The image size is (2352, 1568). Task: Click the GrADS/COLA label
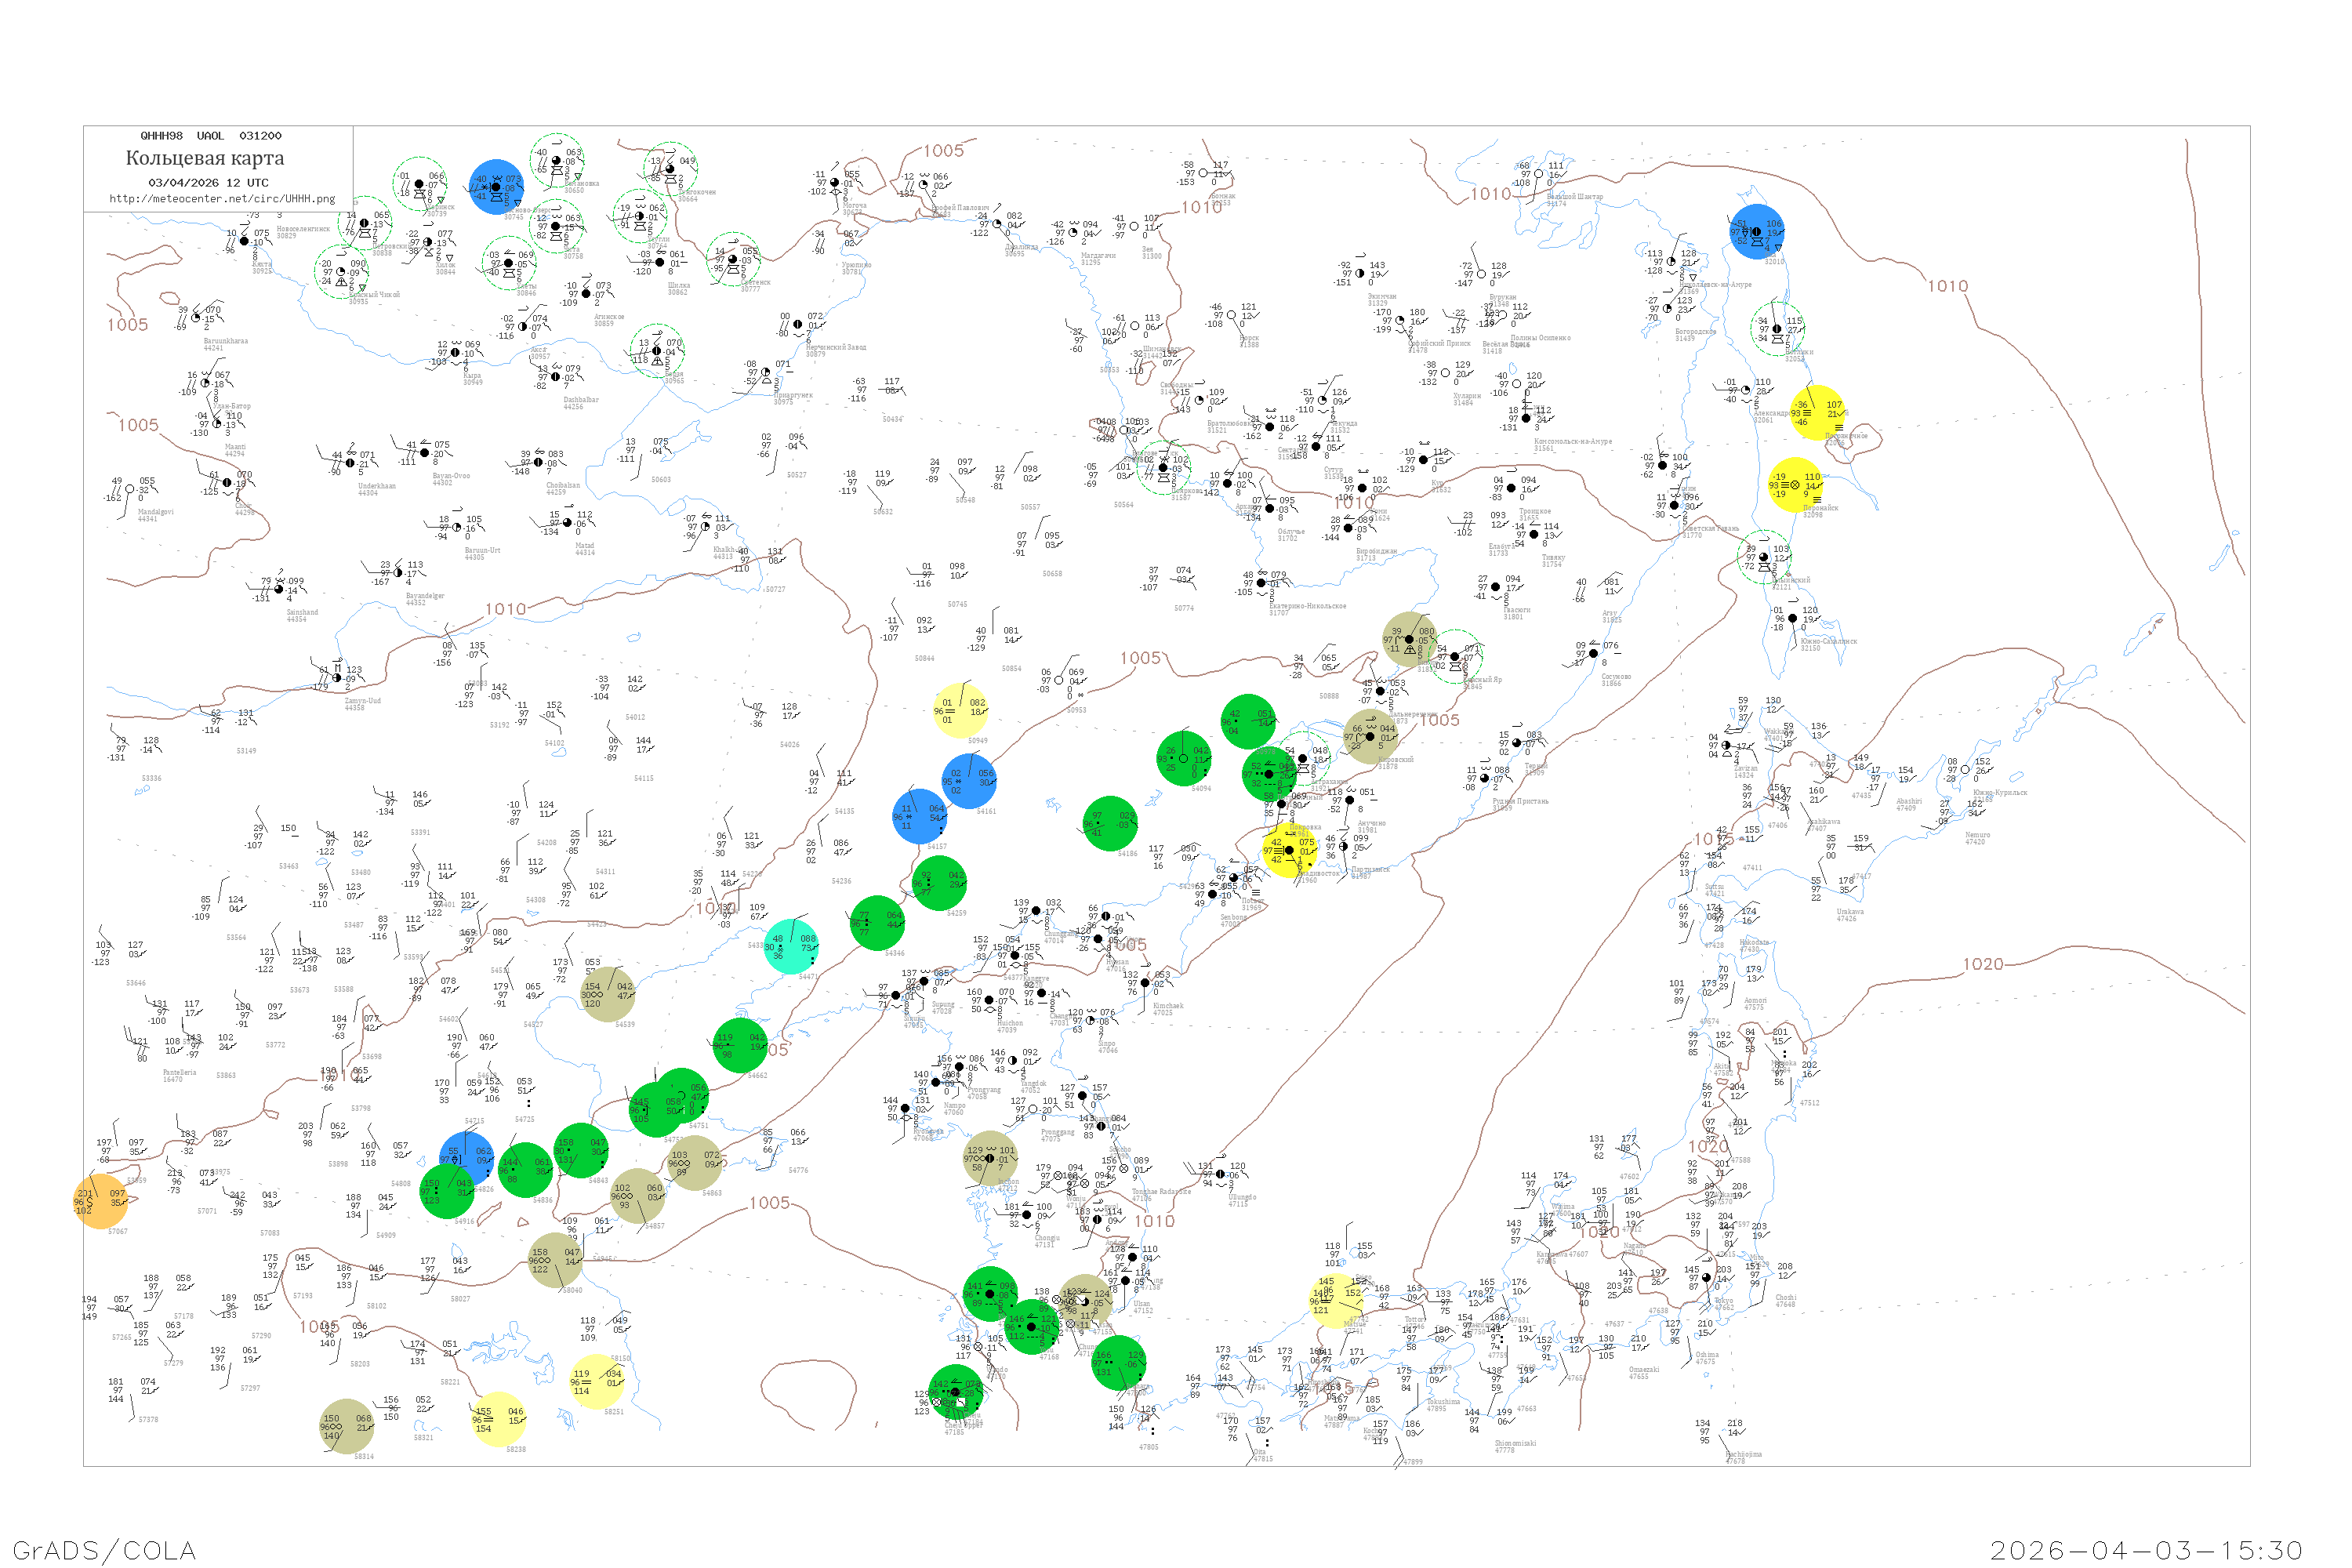tap(104, 1550)
